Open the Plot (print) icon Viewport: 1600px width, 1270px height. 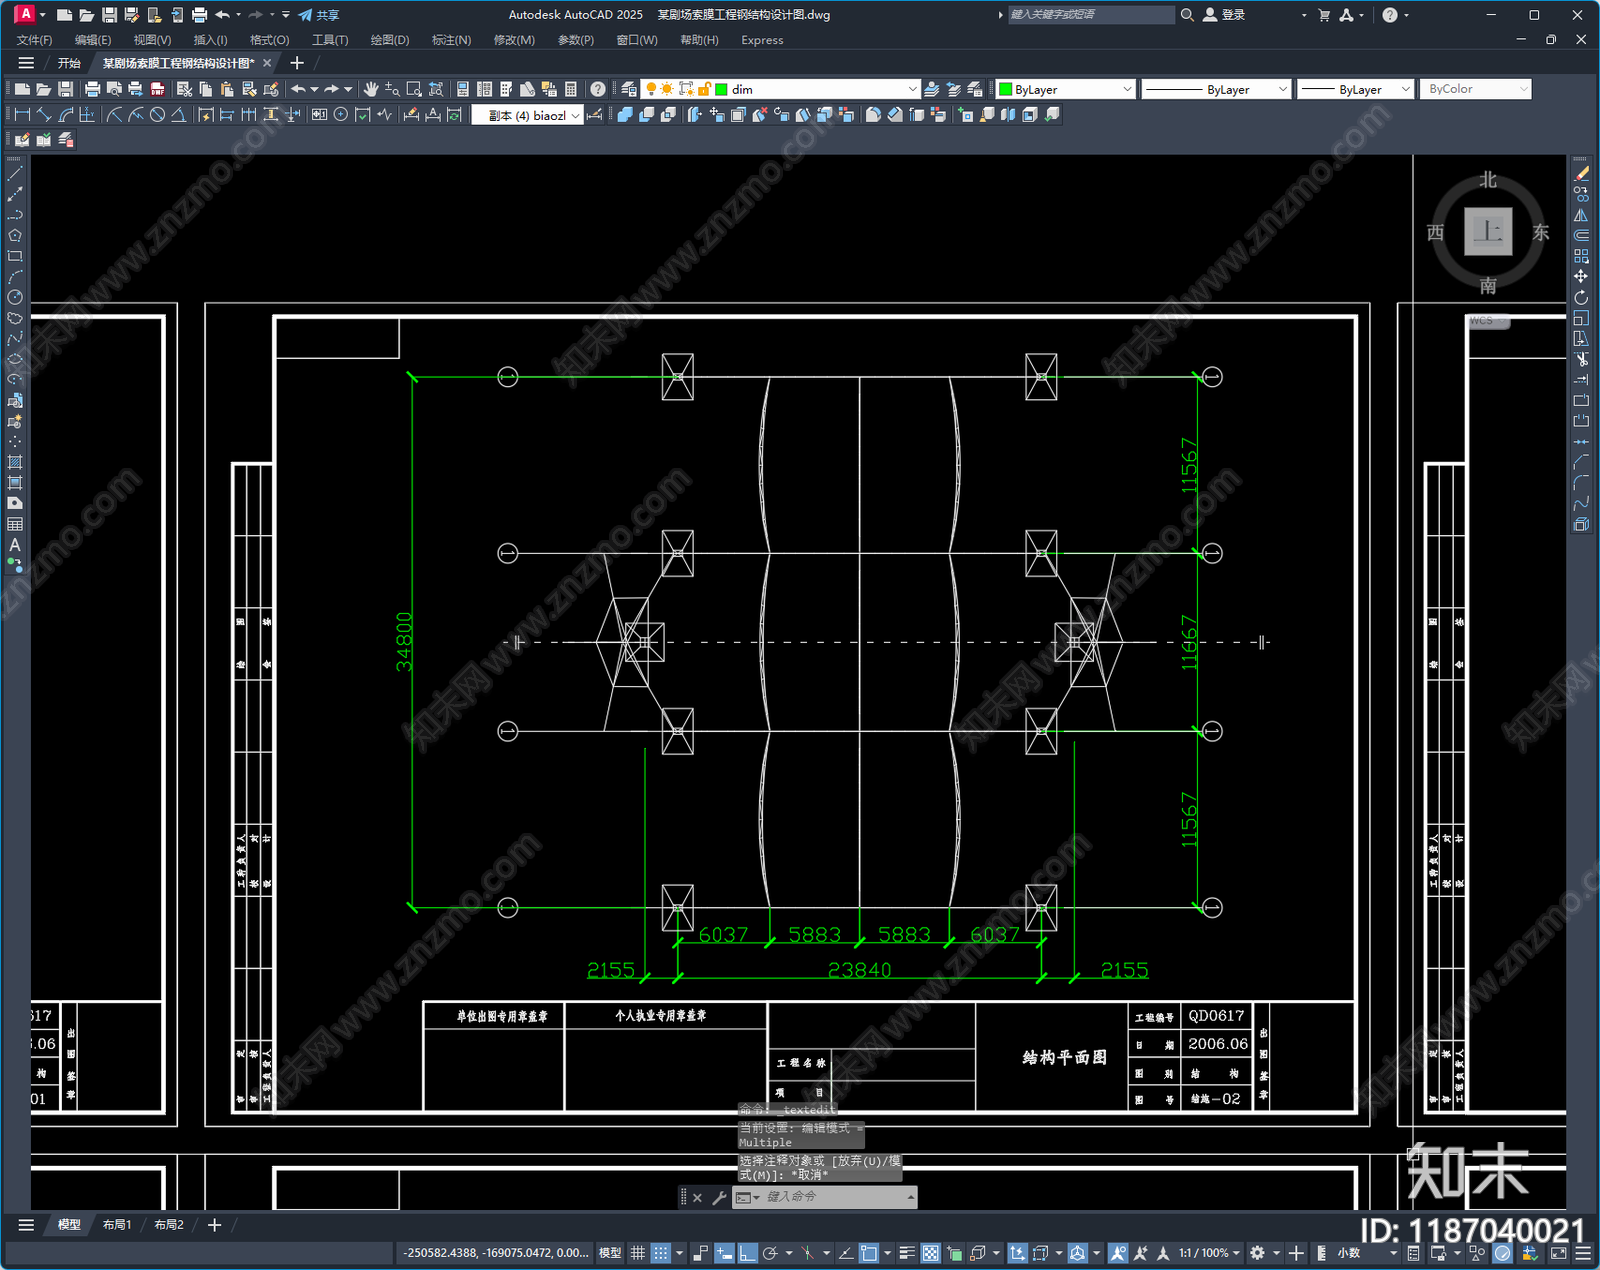(x=93, y=89)
